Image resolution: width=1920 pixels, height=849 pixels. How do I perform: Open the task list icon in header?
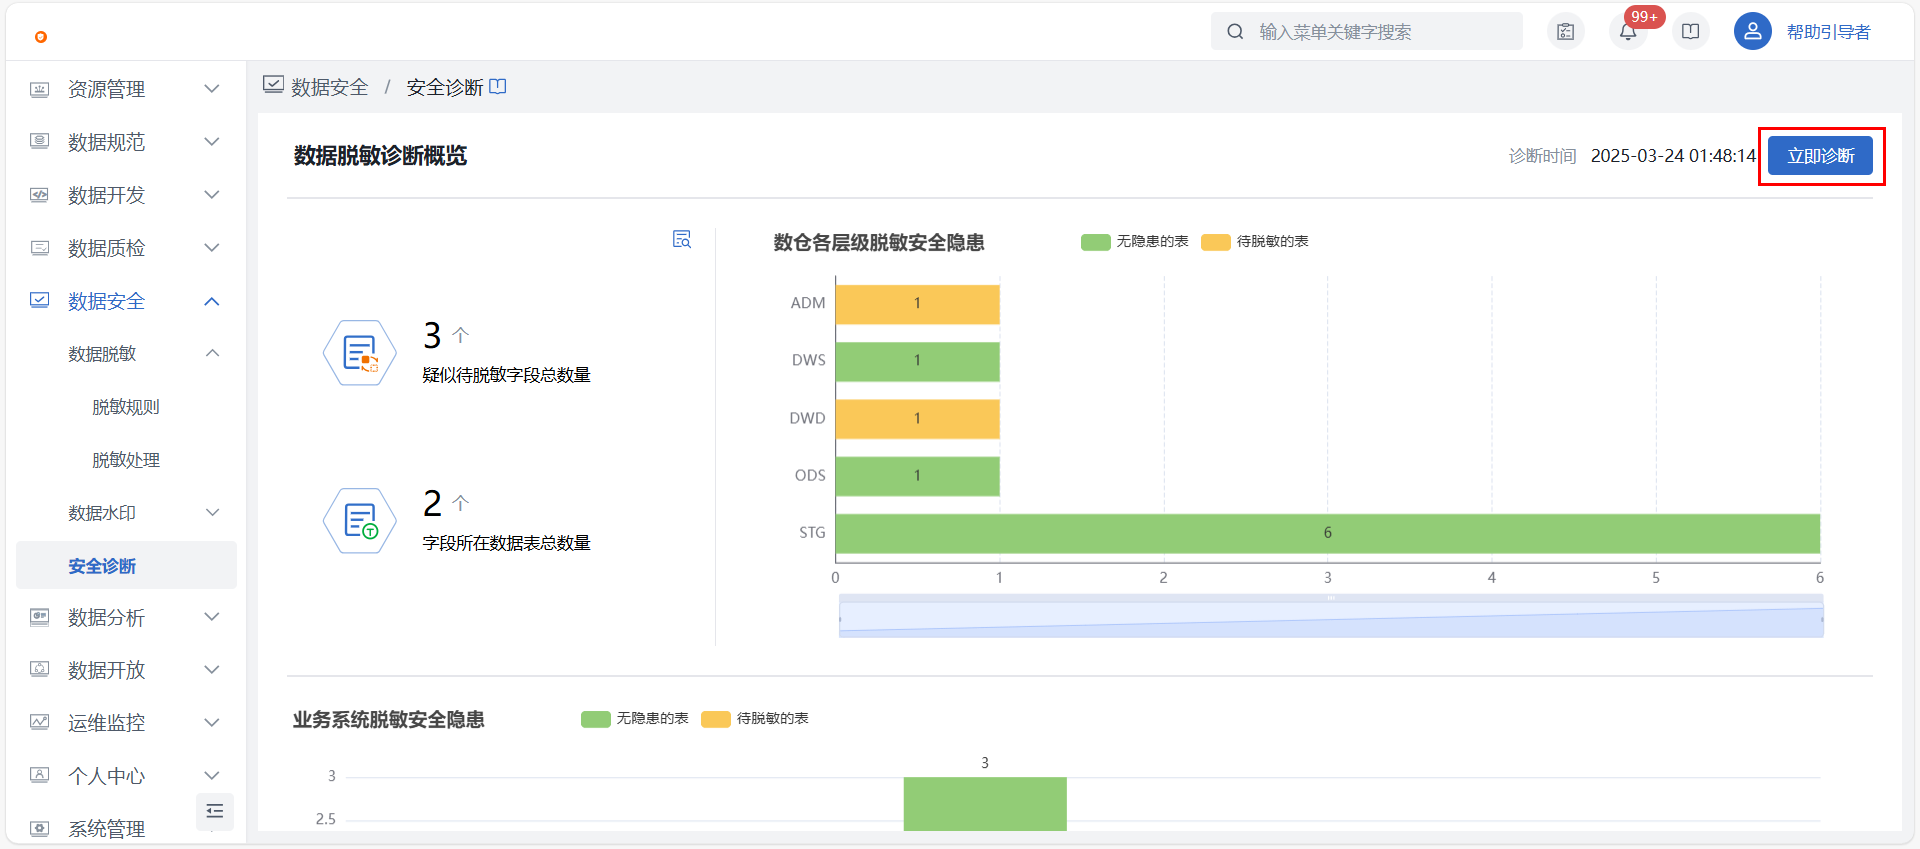point(1566,32)
